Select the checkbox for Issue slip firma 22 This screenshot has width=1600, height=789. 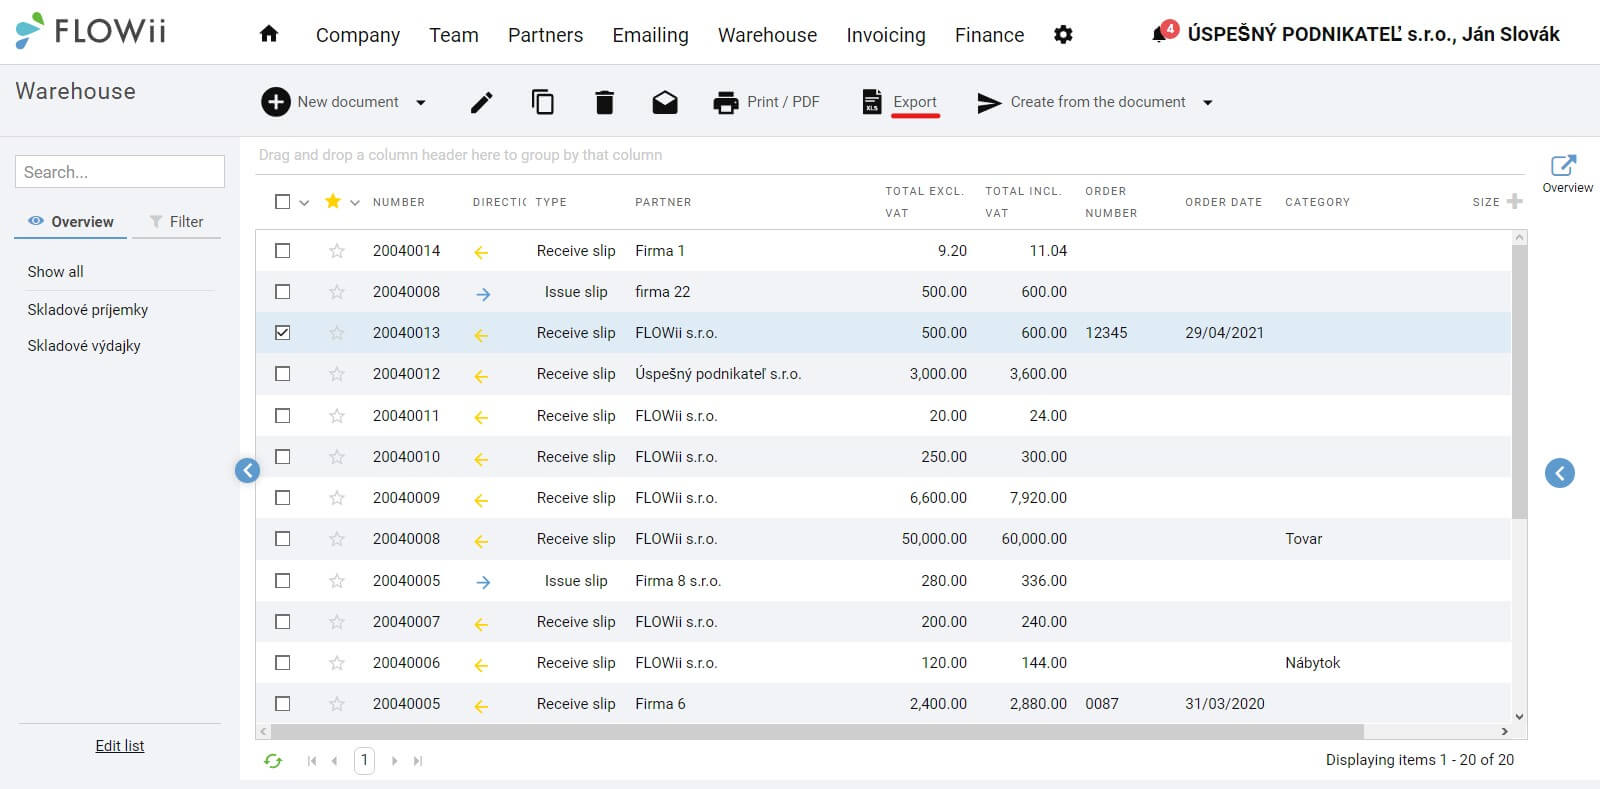pos(283,292)
